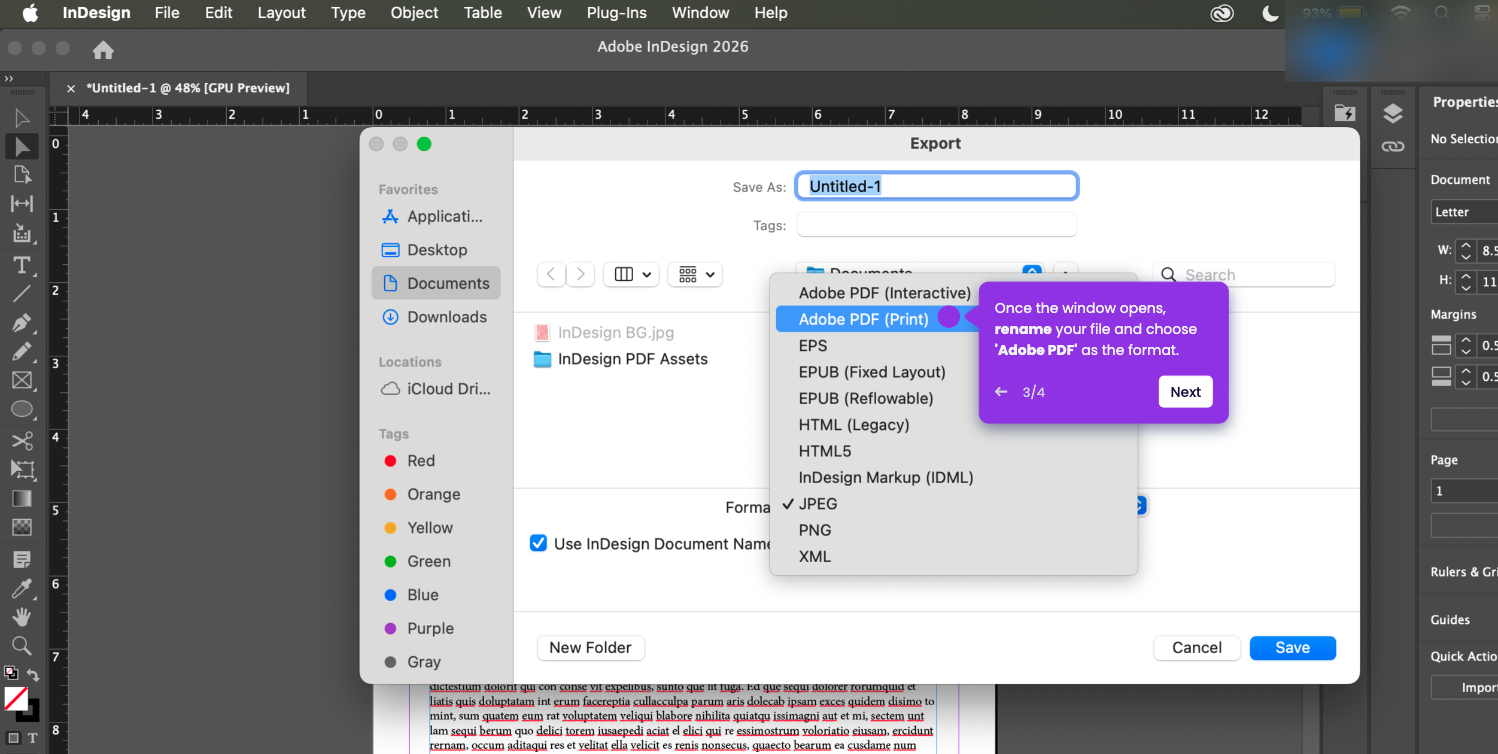Select the Page tool
This screenshot has height=754, width=1498.
point(22,175)
